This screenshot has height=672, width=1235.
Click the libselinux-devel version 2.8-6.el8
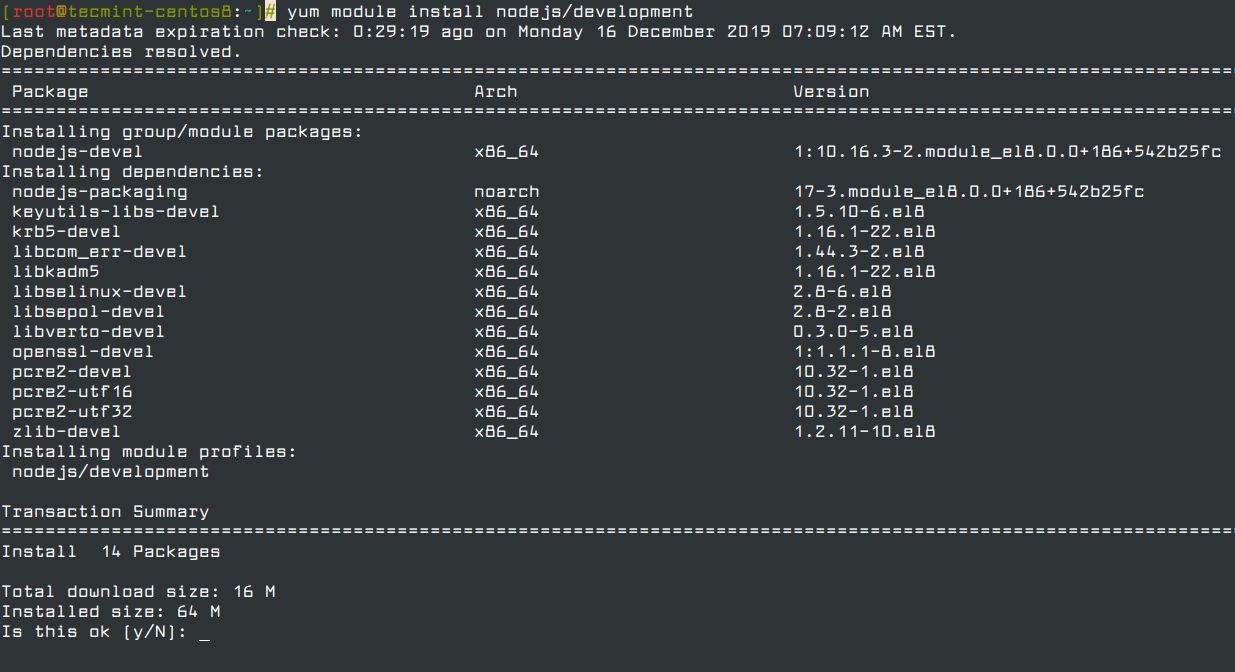click(x=843, y=292)
